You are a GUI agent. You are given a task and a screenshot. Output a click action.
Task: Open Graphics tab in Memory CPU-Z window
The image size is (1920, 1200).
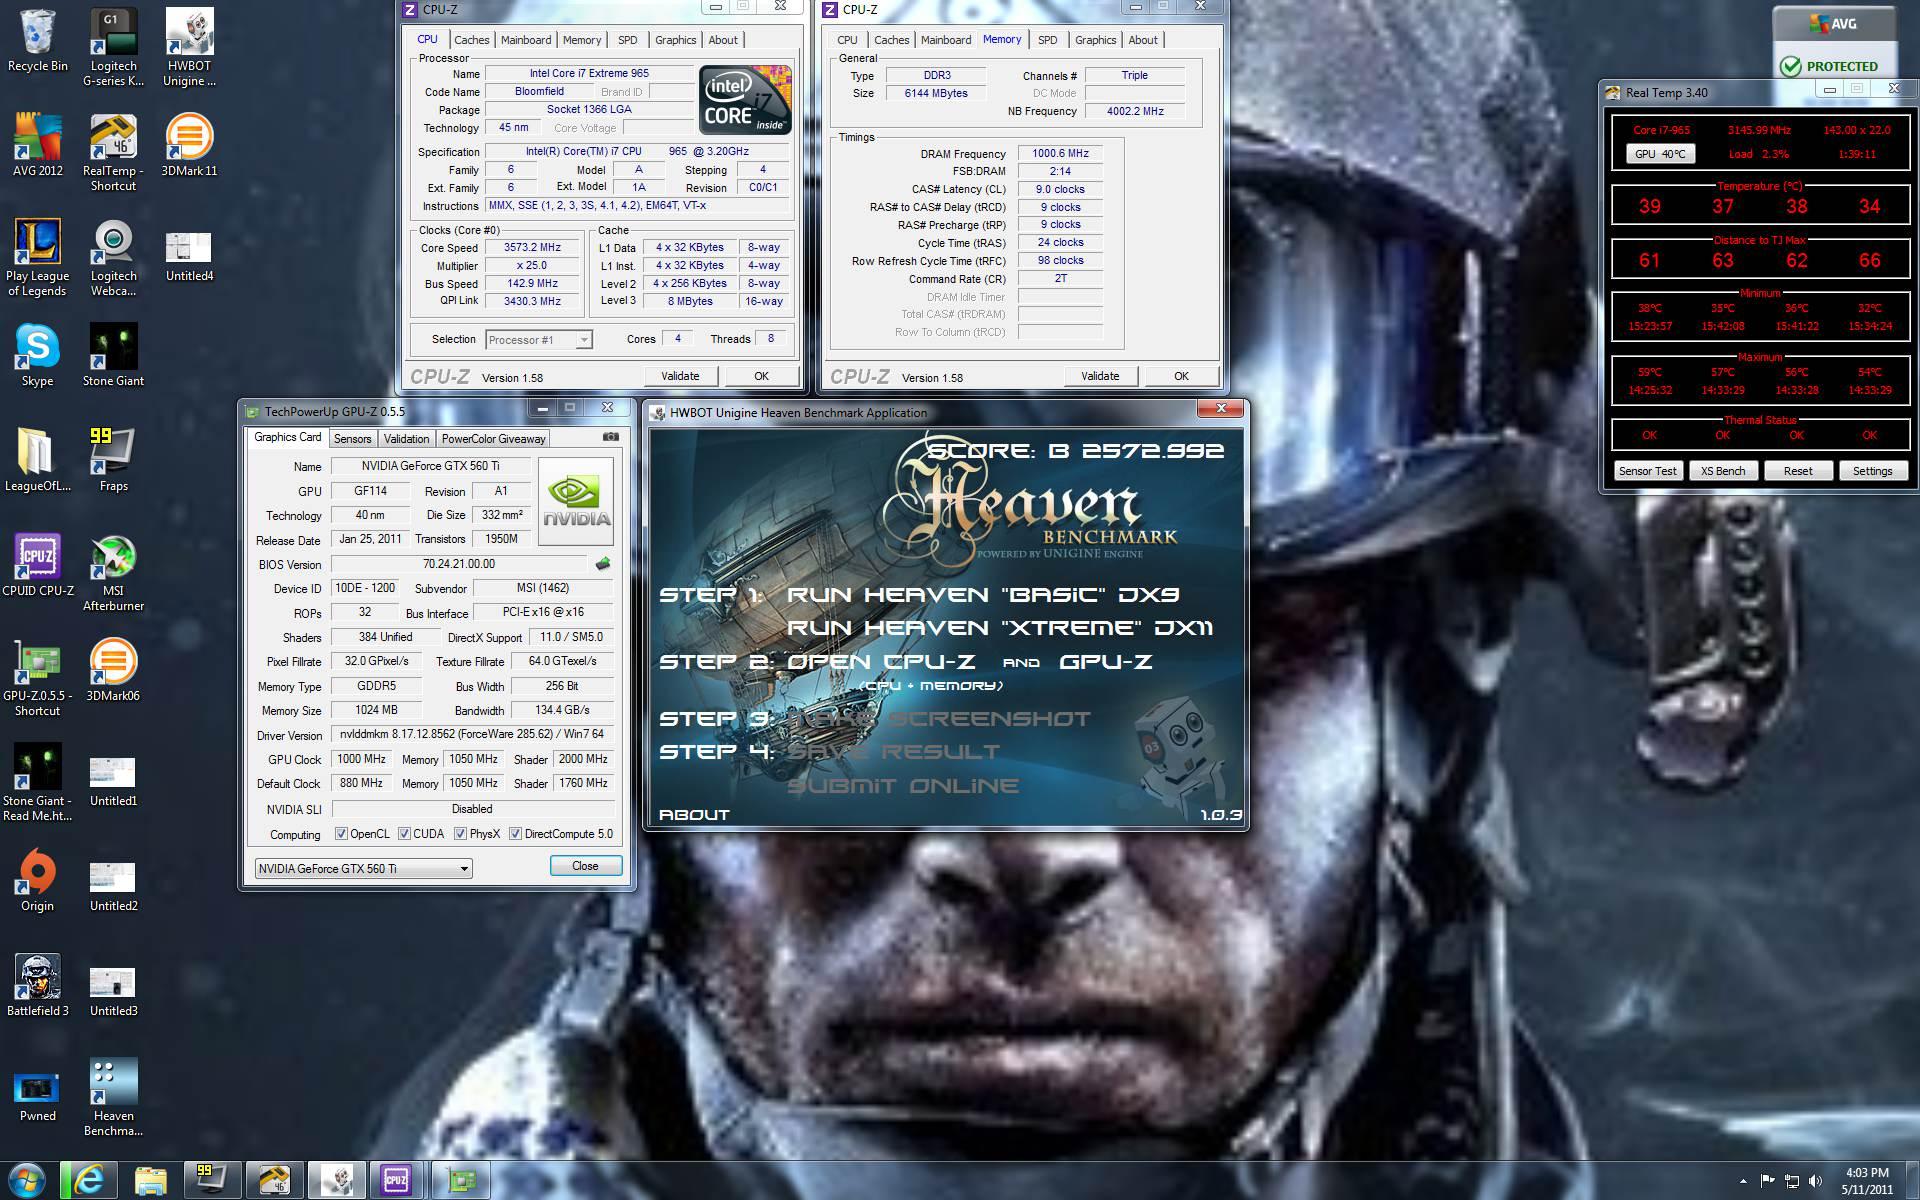coord(1095,40)
